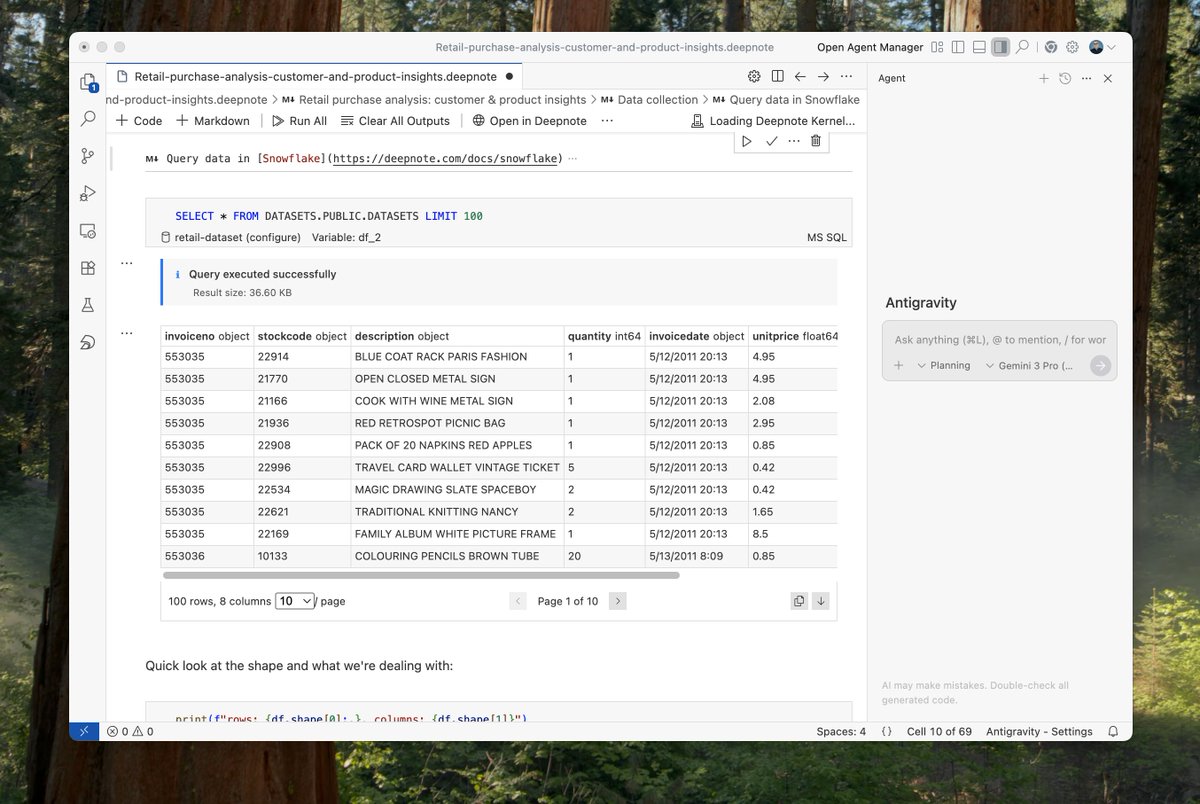
Task: Go forward using the right arrow
Action: pos(823,76)
